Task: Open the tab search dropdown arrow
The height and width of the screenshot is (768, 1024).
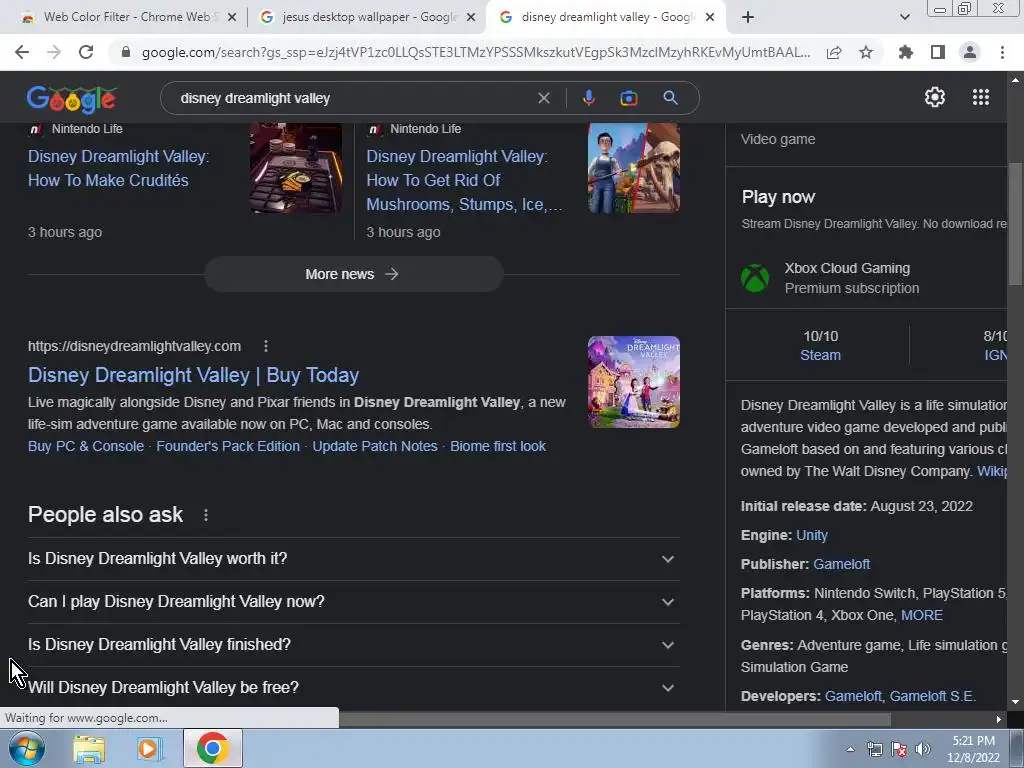Action: tap(904, 17)
